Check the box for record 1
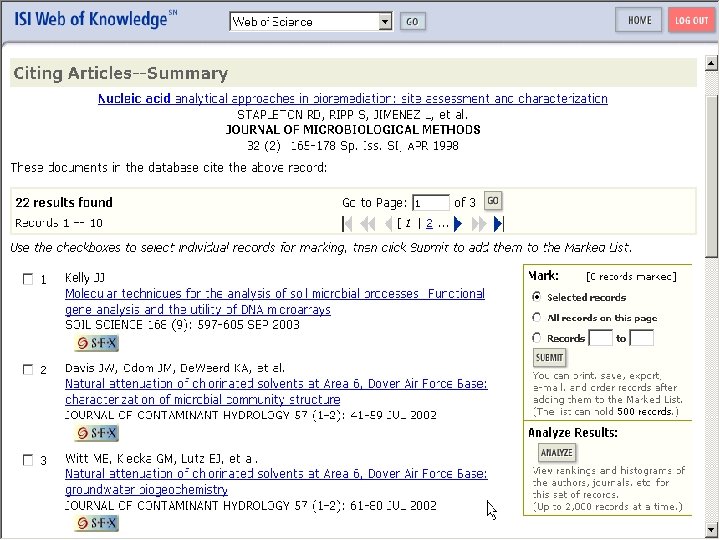This screenshot has width=720, height=540. pos(28,279)
